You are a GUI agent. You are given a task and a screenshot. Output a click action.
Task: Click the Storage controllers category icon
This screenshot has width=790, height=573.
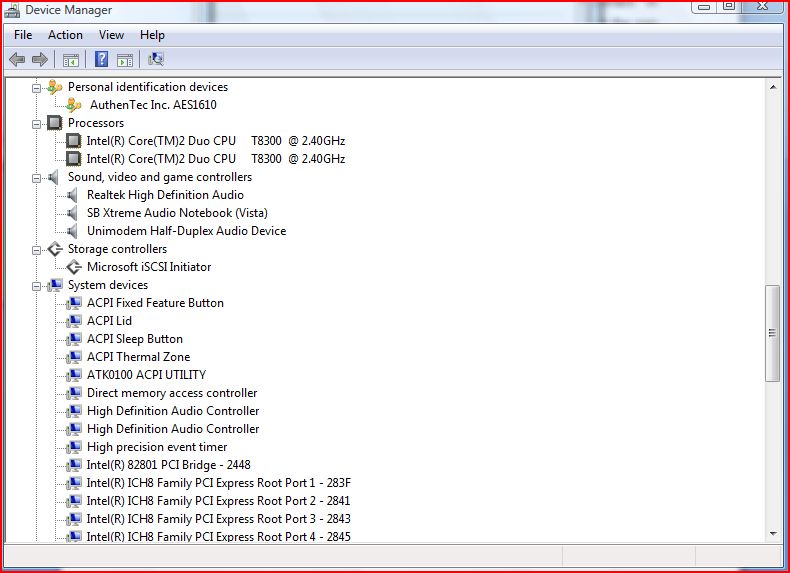(54, 249)
